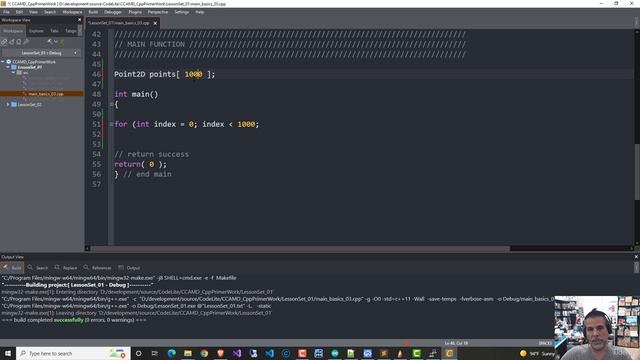Click the editor horizontal scrollbar
Viewport: 640px width, 360px height.
tap(300, 248)
